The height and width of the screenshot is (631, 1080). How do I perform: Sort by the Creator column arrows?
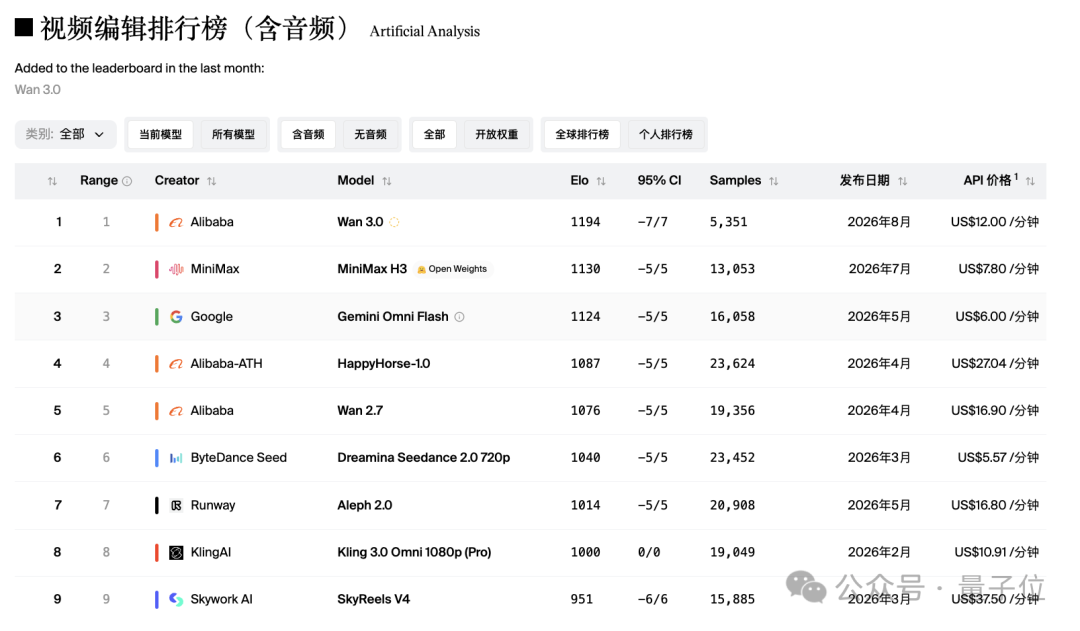click(211, 181)
